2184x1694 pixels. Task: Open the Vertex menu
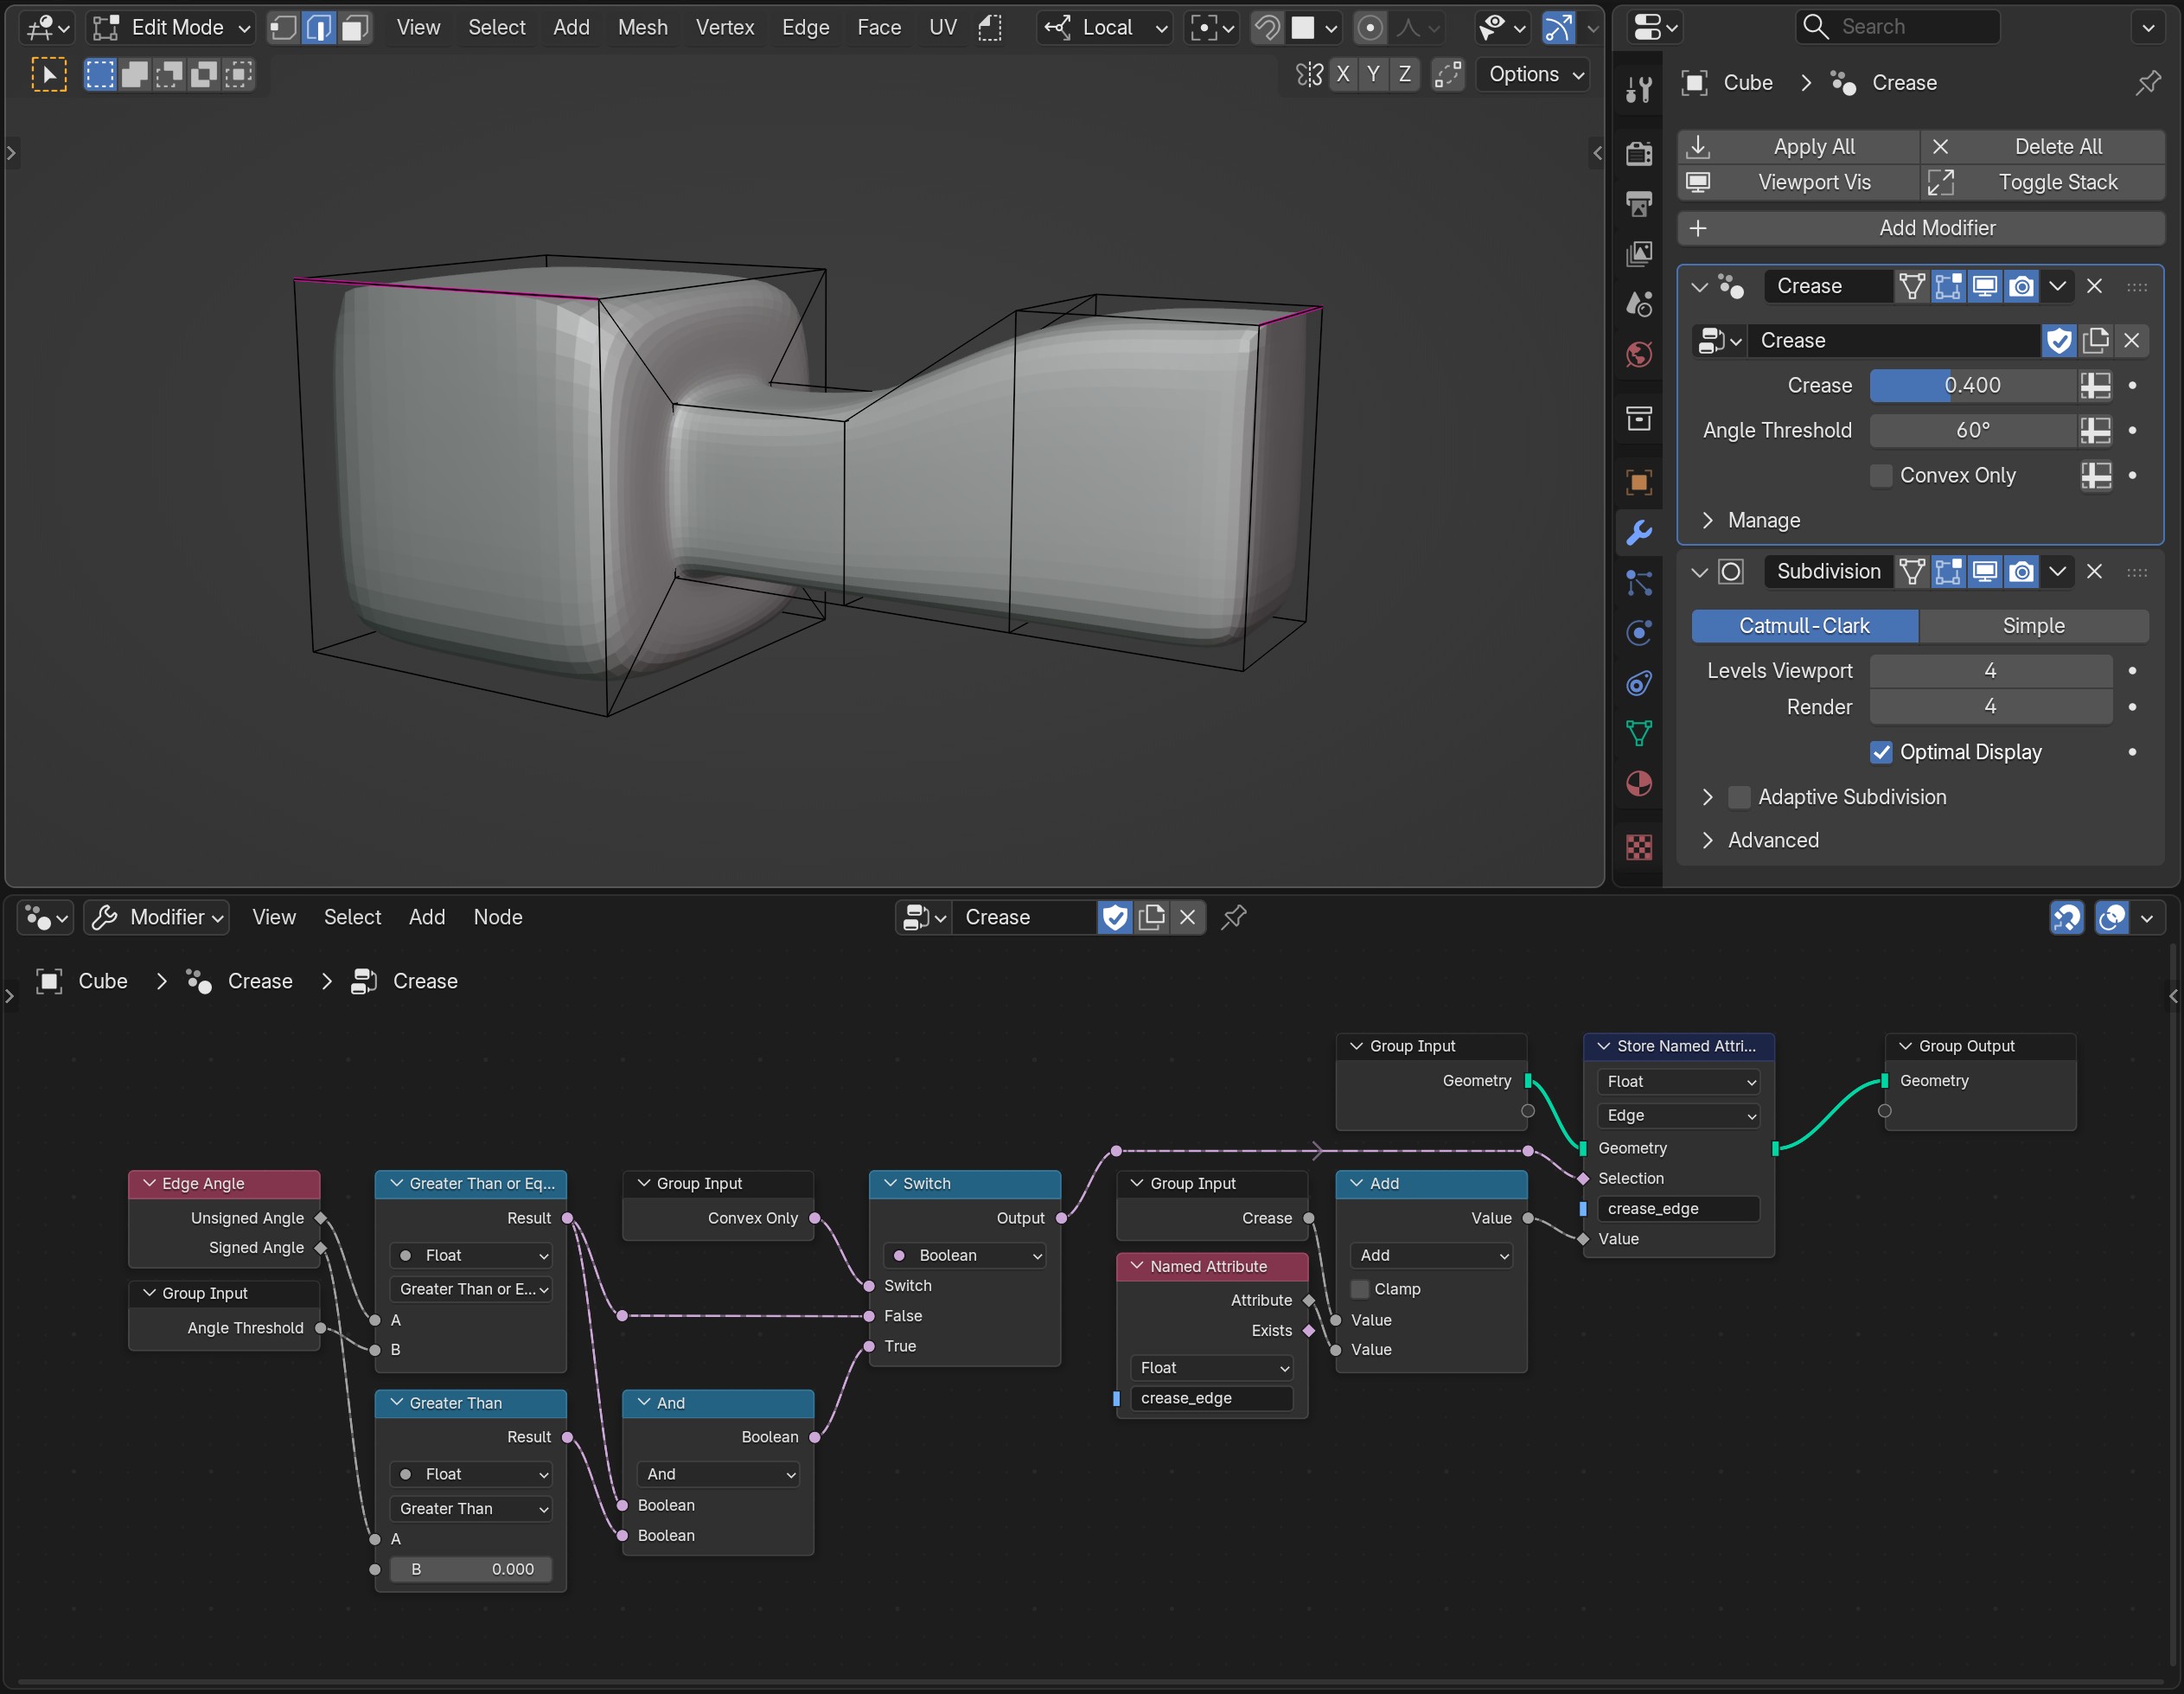[x=725, y=27]
